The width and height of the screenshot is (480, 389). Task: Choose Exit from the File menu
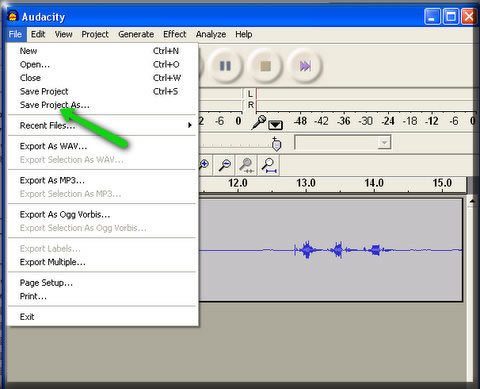[103, 317]
